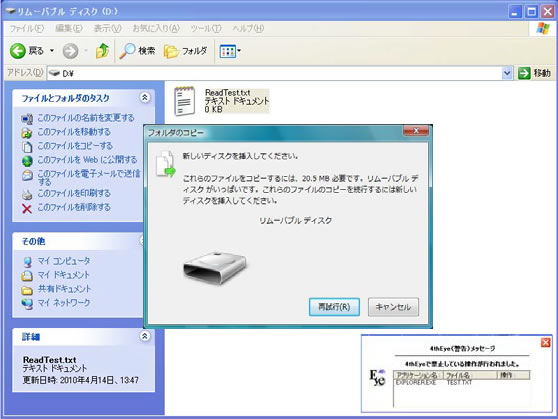
Task: Click the file copy icon in dialog
Action: [166, 164]
